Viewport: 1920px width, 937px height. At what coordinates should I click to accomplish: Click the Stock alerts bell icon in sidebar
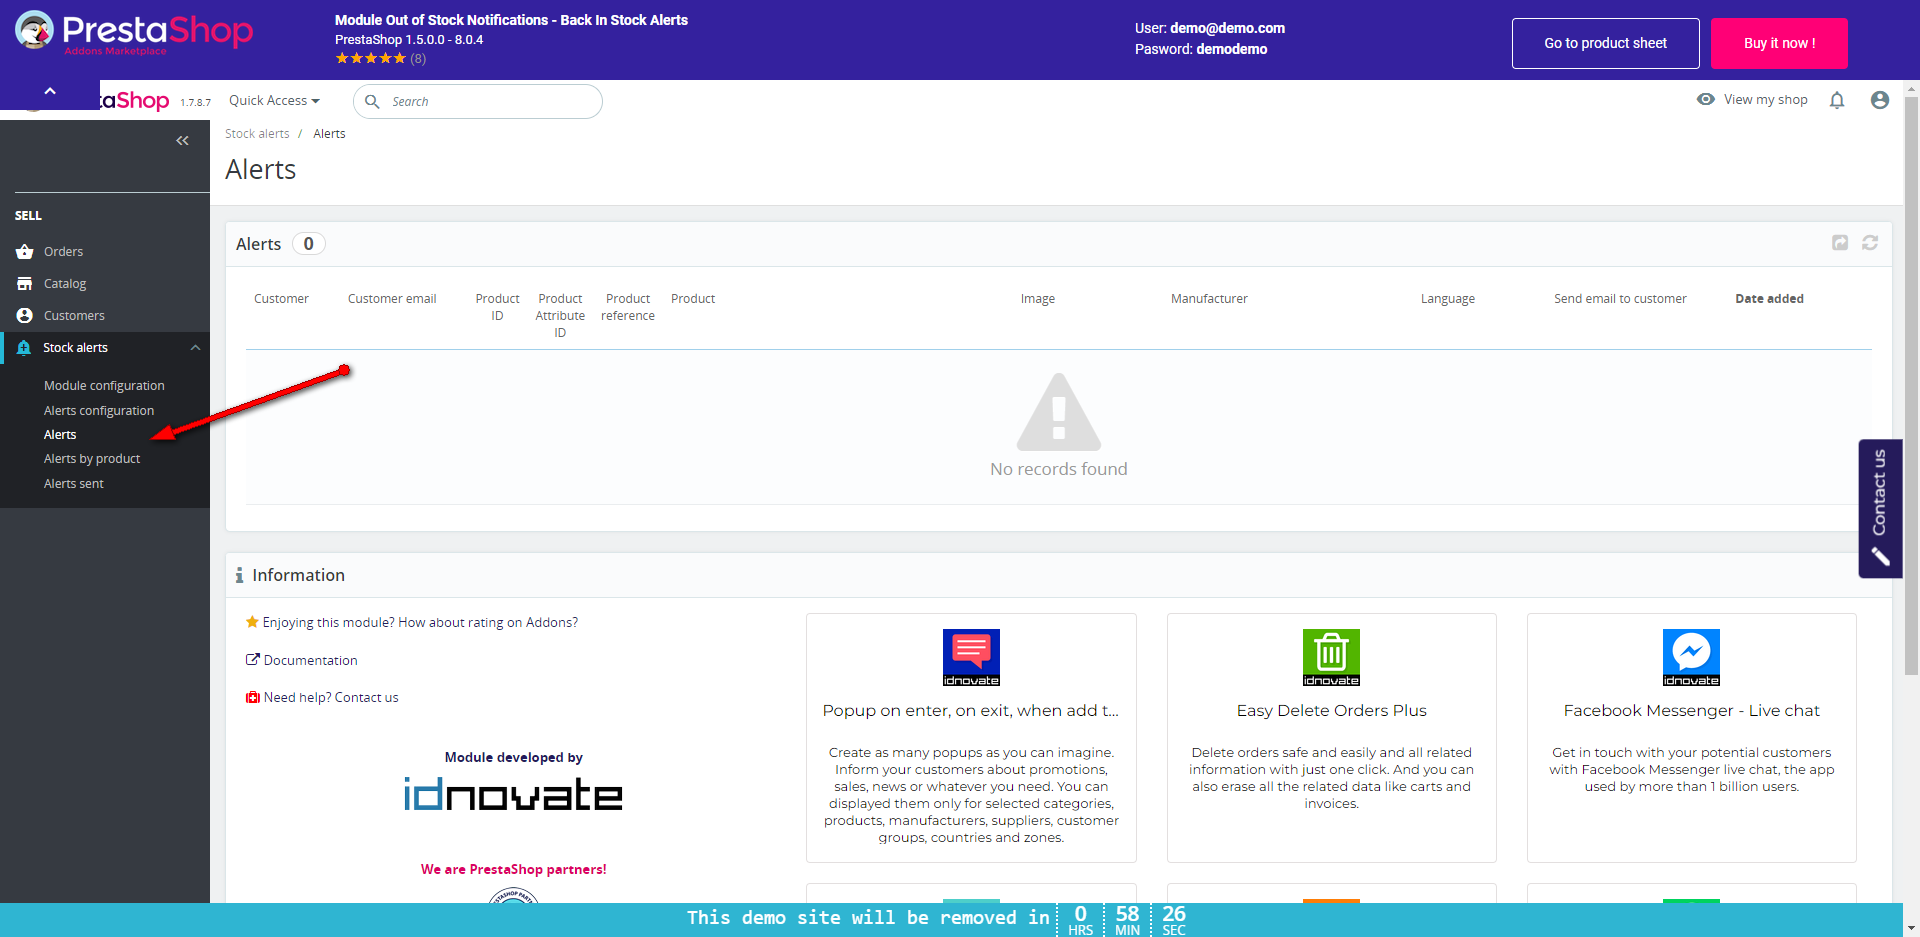click(24, 348)
